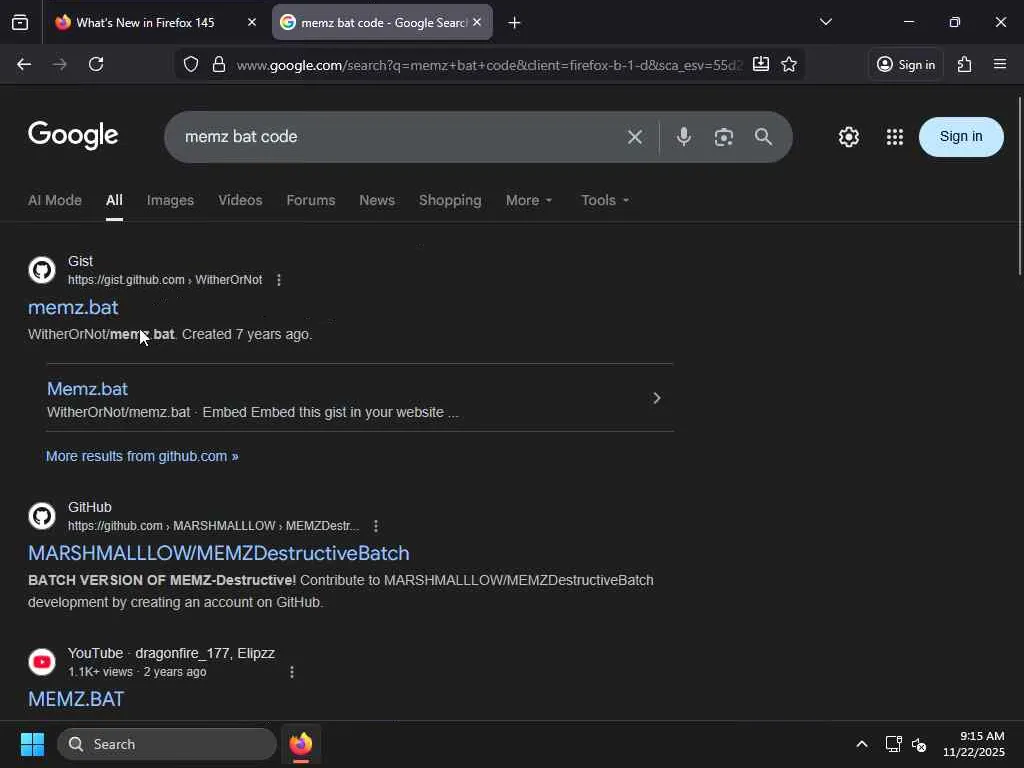Focus the Google search input field
Viewport: 1024px width, 768px height.
point(398,137)
